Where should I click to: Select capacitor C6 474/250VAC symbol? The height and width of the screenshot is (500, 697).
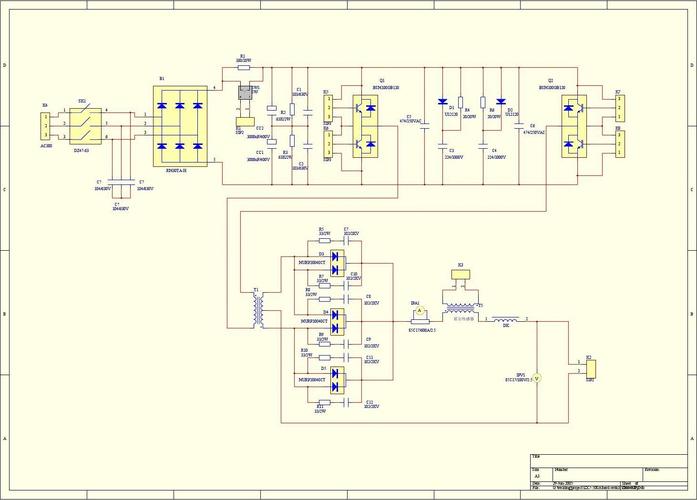519,126
